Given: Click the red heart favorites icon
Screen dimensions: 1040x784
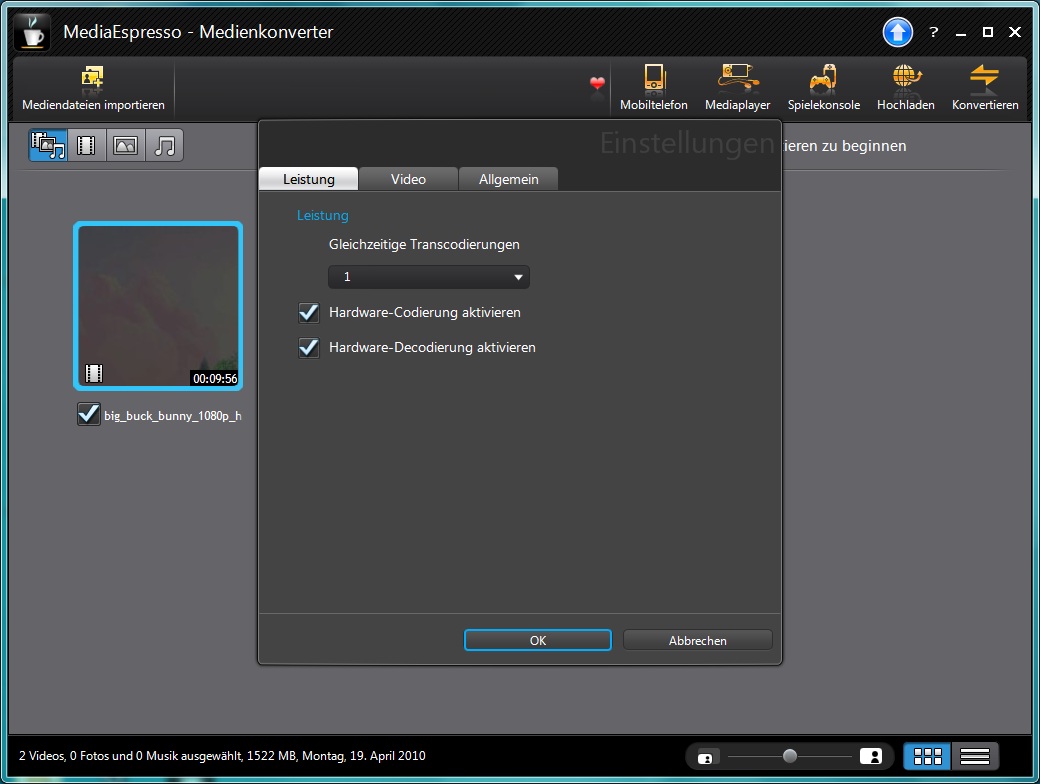Looking at the screenshot, I should tap(597, 83).
